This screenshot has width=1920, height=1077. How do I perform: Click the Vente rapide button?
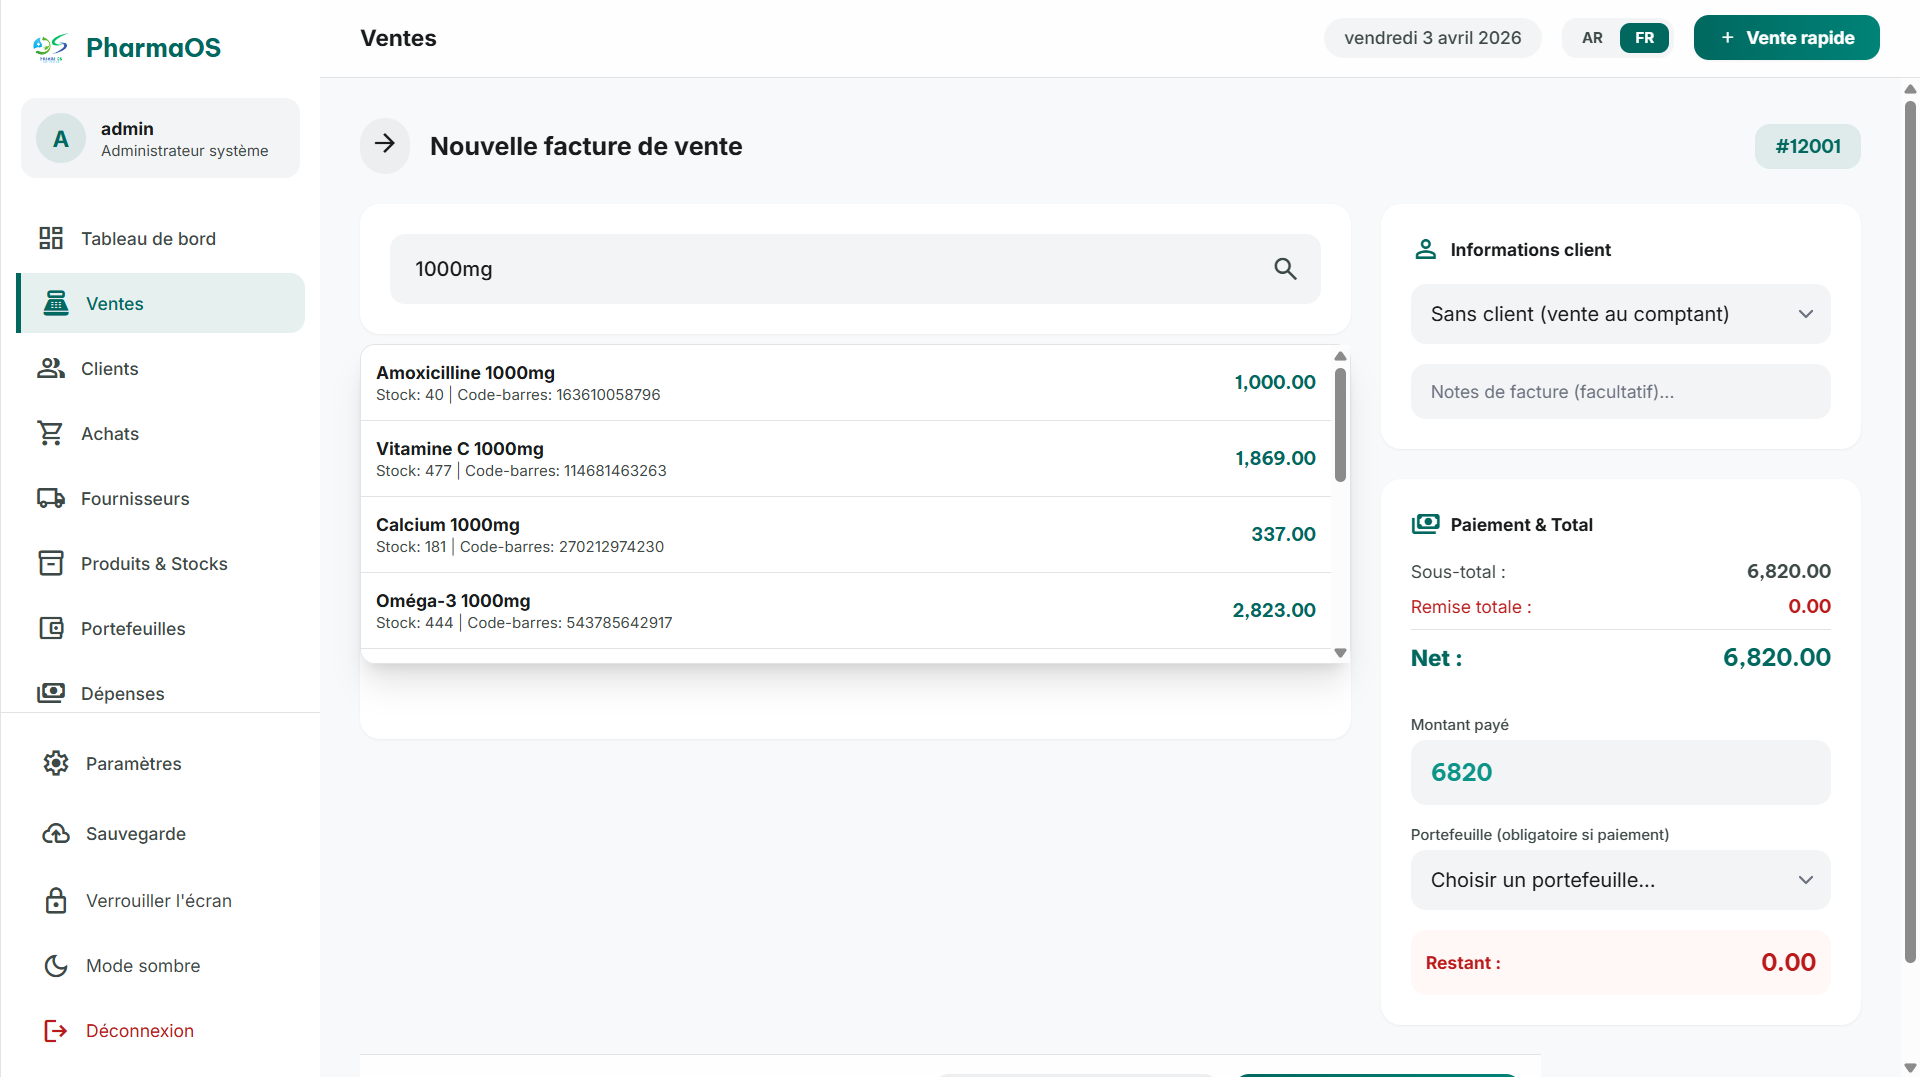point(1786,38)
